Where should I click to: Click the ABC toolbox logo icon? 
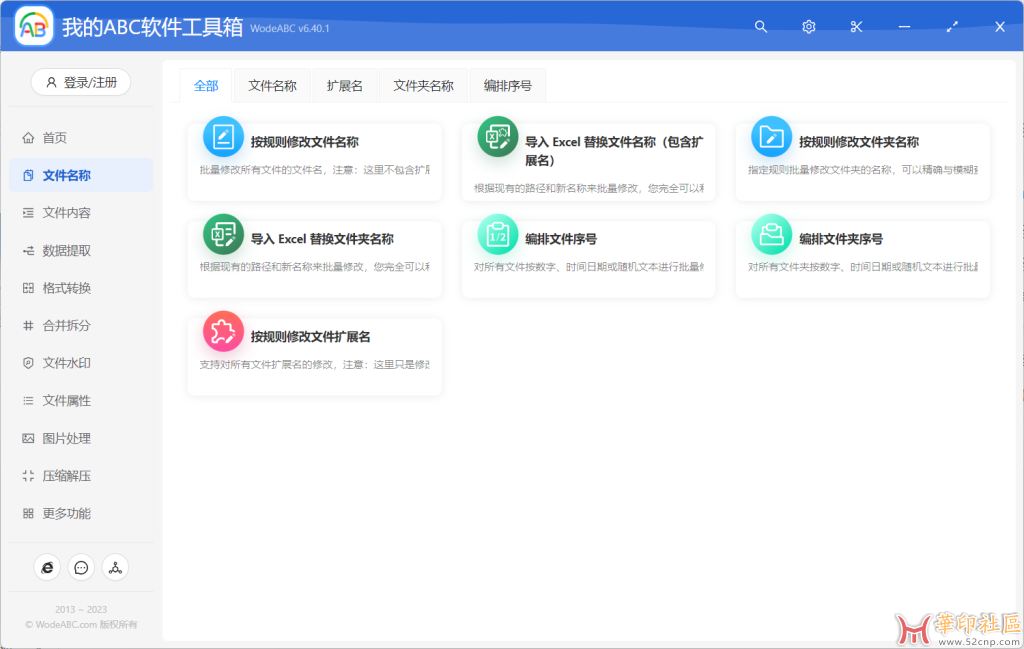click(x=31, y=24)
